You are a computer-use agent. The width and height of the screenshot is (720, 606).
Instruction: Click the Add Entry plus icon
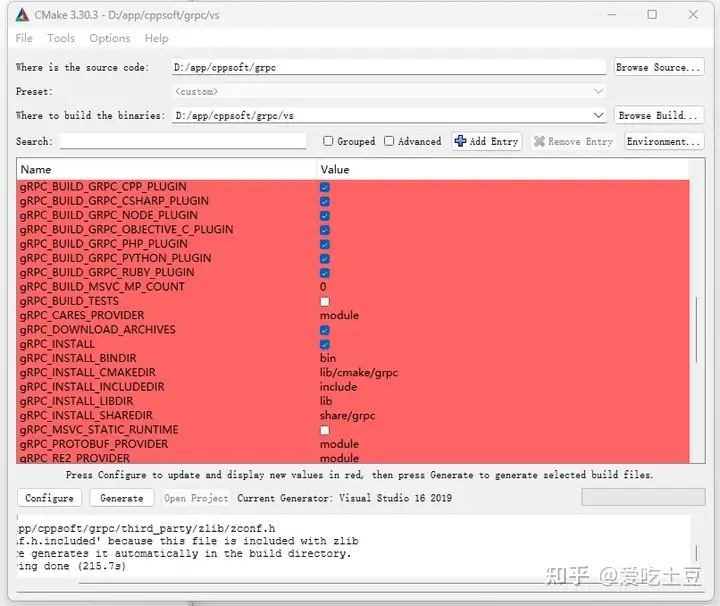pos(460,142)
